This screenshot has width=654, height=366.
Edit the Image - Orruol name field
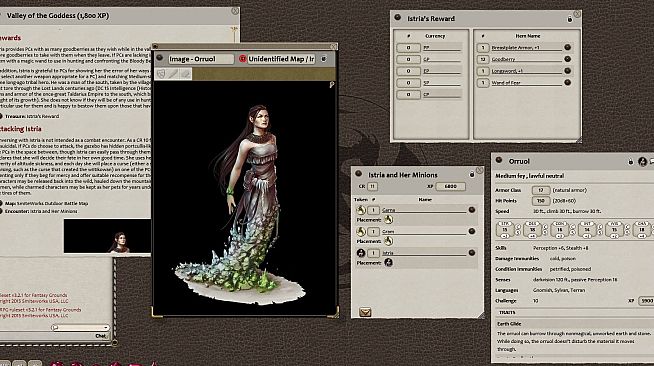(x=201, y=59)
